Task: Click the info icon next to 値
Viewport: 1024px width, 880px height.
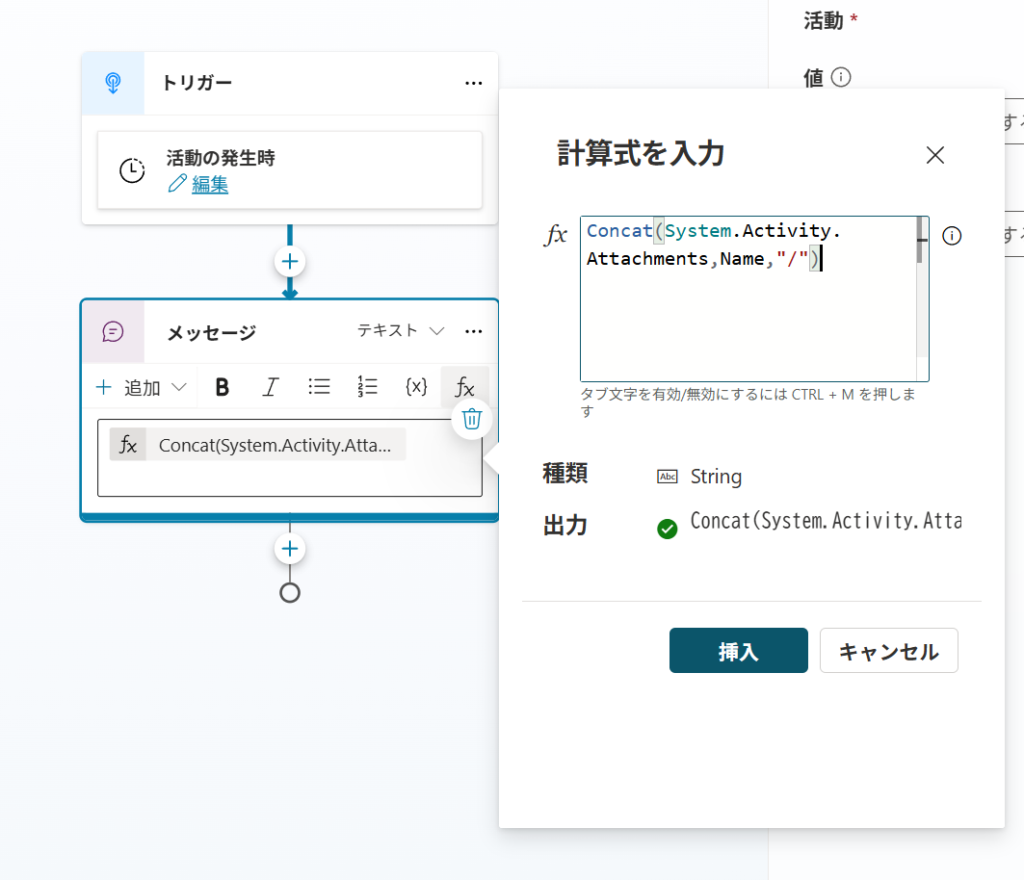Action: [x=841, y=77]
